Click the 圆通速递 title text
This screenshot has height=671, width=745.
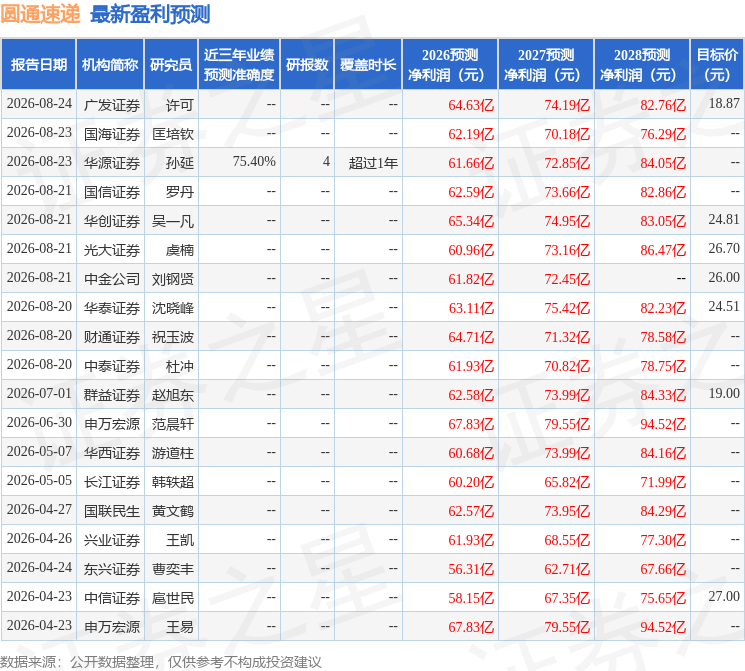click(x=41, y=14)
